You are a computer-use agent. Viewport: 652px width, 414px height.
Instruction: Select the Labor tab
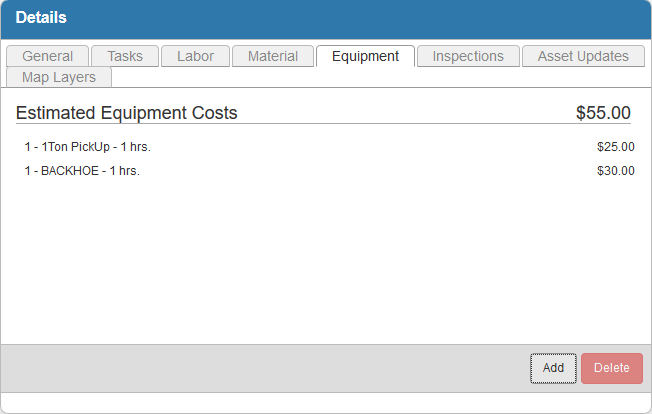pyautogui.click(x=195, y=56)
